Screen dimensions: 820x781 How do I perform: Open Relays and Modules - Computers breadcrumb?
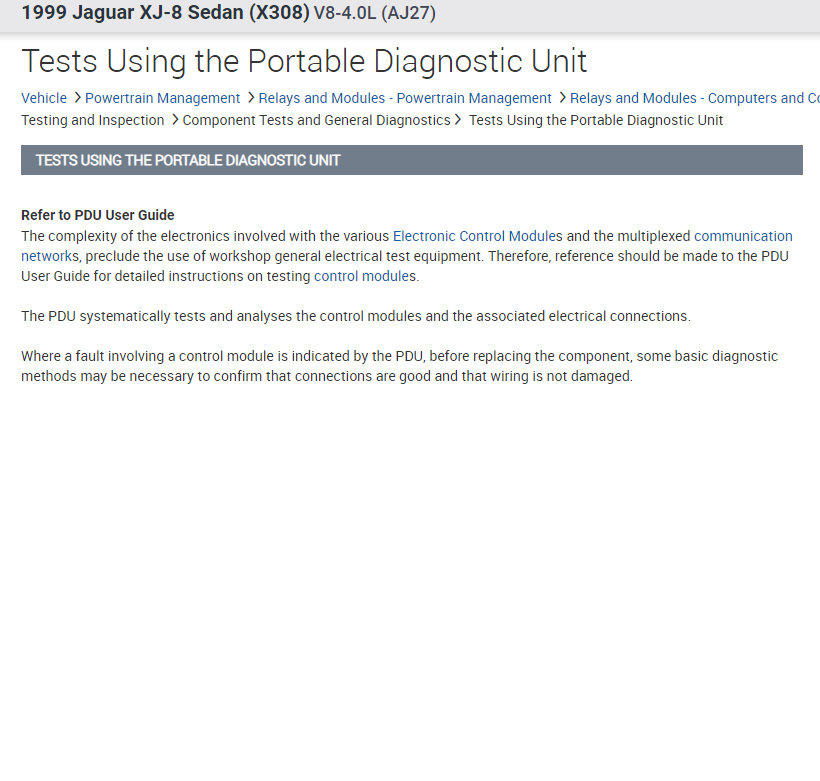694,98
